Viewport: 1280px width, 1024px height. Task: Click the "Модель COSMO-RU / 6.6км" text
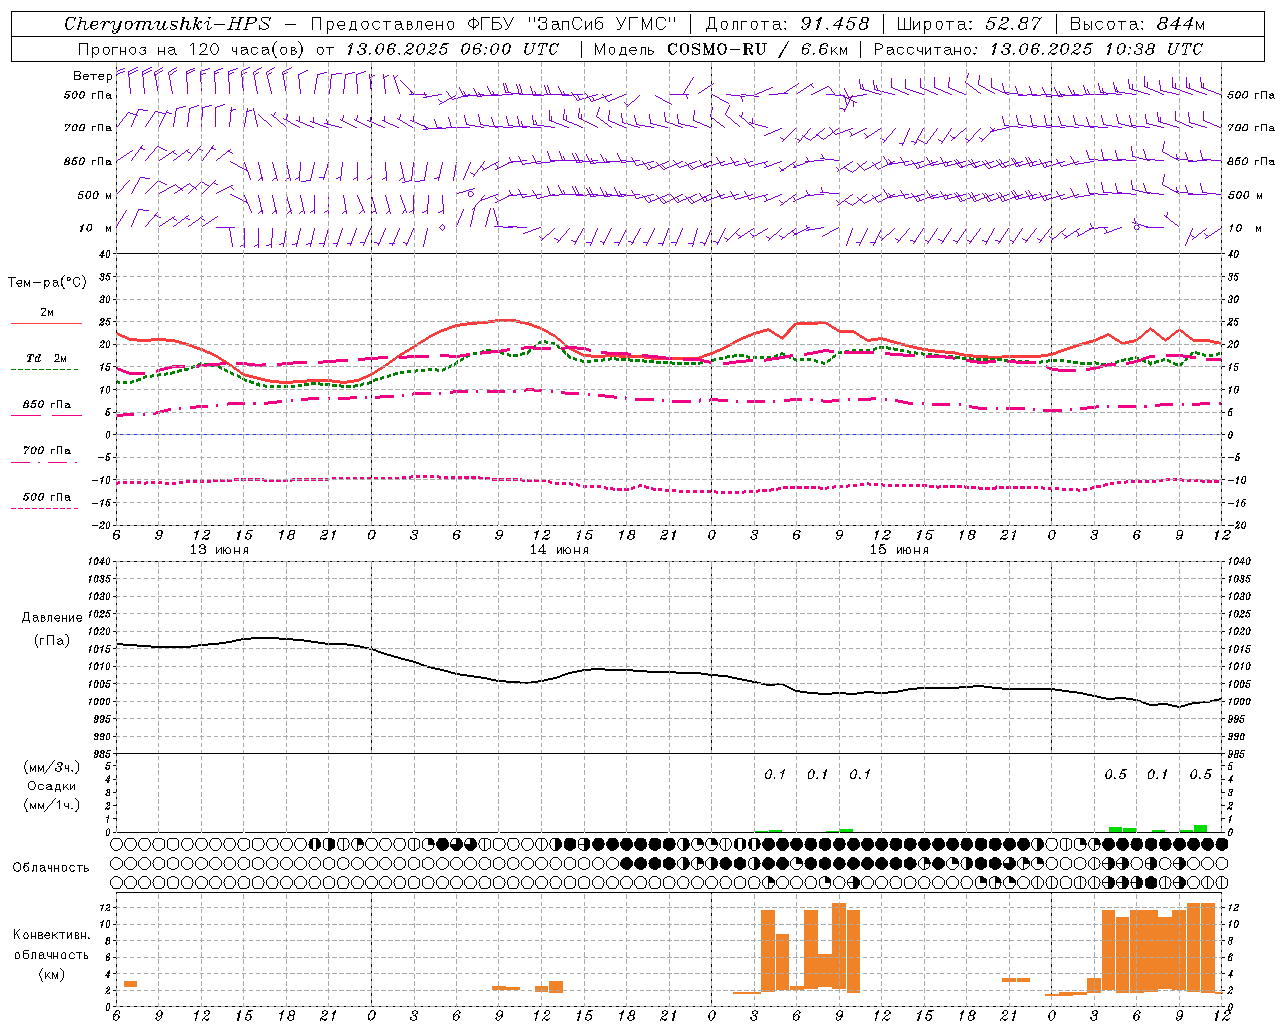(721, 49)
